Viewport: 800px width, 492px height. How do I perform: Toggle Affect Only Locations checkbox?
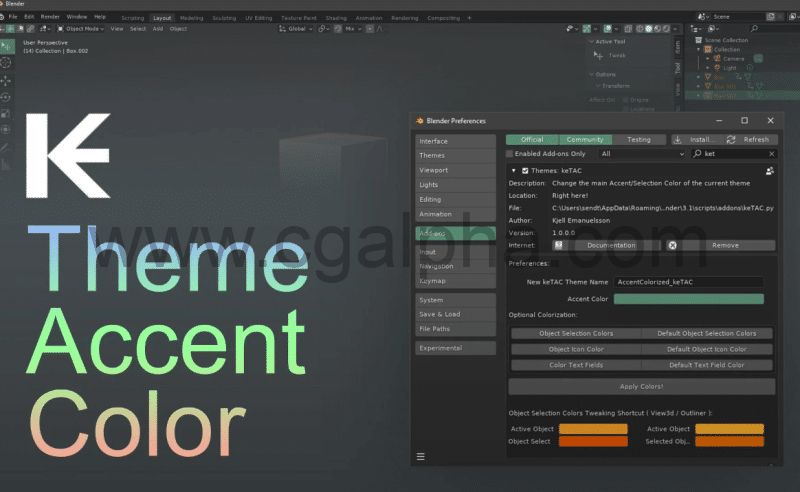coord(626,109)
